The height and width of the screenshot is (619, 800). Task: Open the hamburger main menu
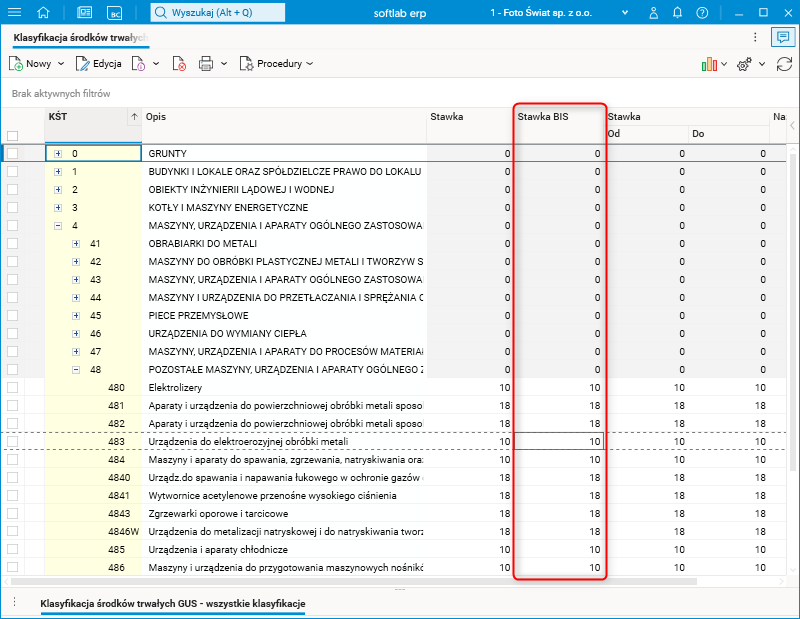point(14,13)
